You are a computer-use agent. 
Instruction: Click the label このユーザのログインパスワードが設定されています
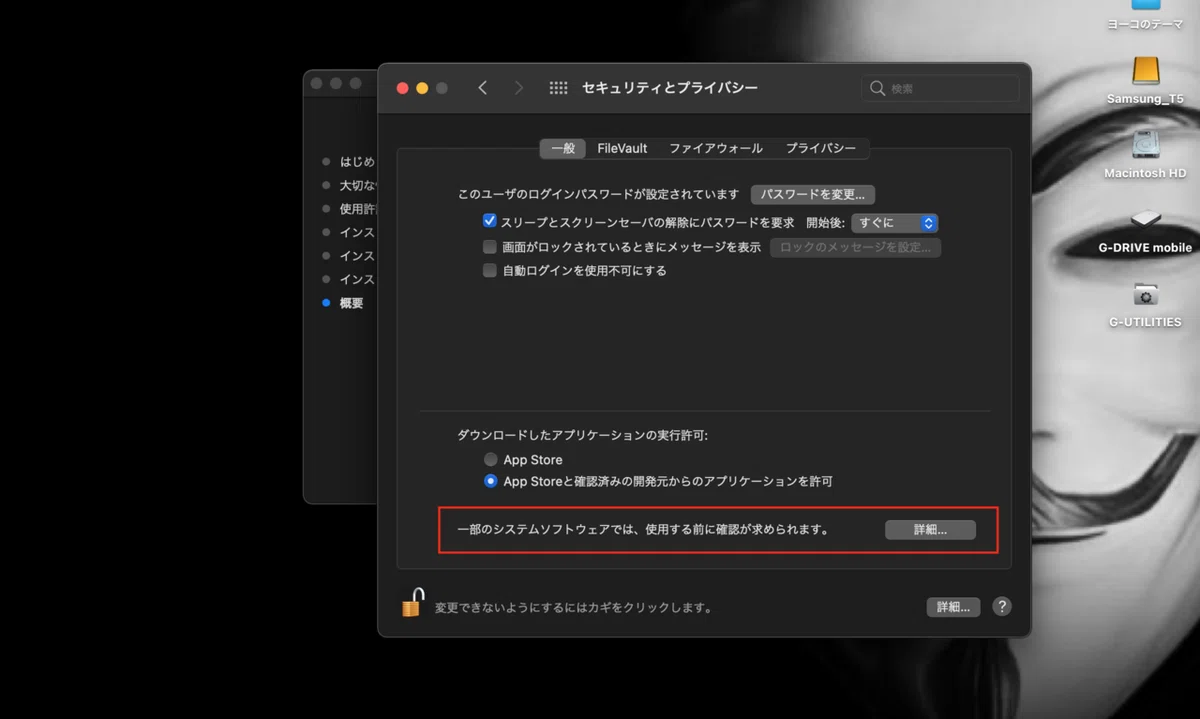click(x=598, y=194)
